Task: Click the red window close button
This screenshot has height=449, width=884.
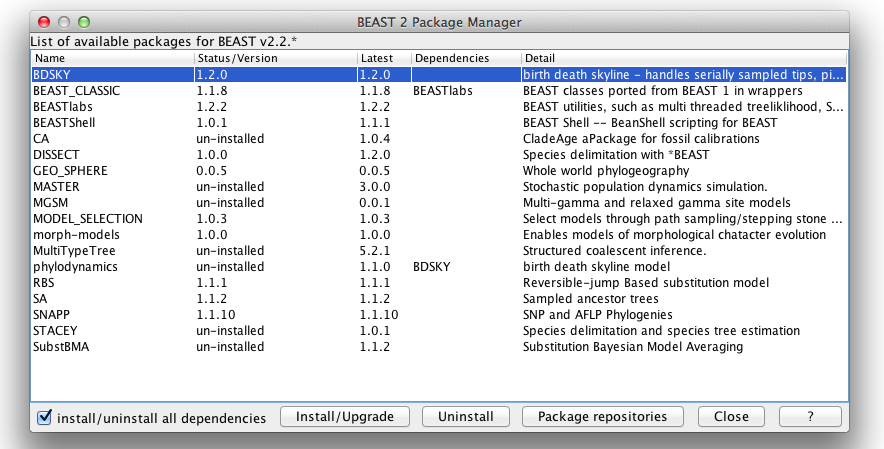Action: coord(43,22)
